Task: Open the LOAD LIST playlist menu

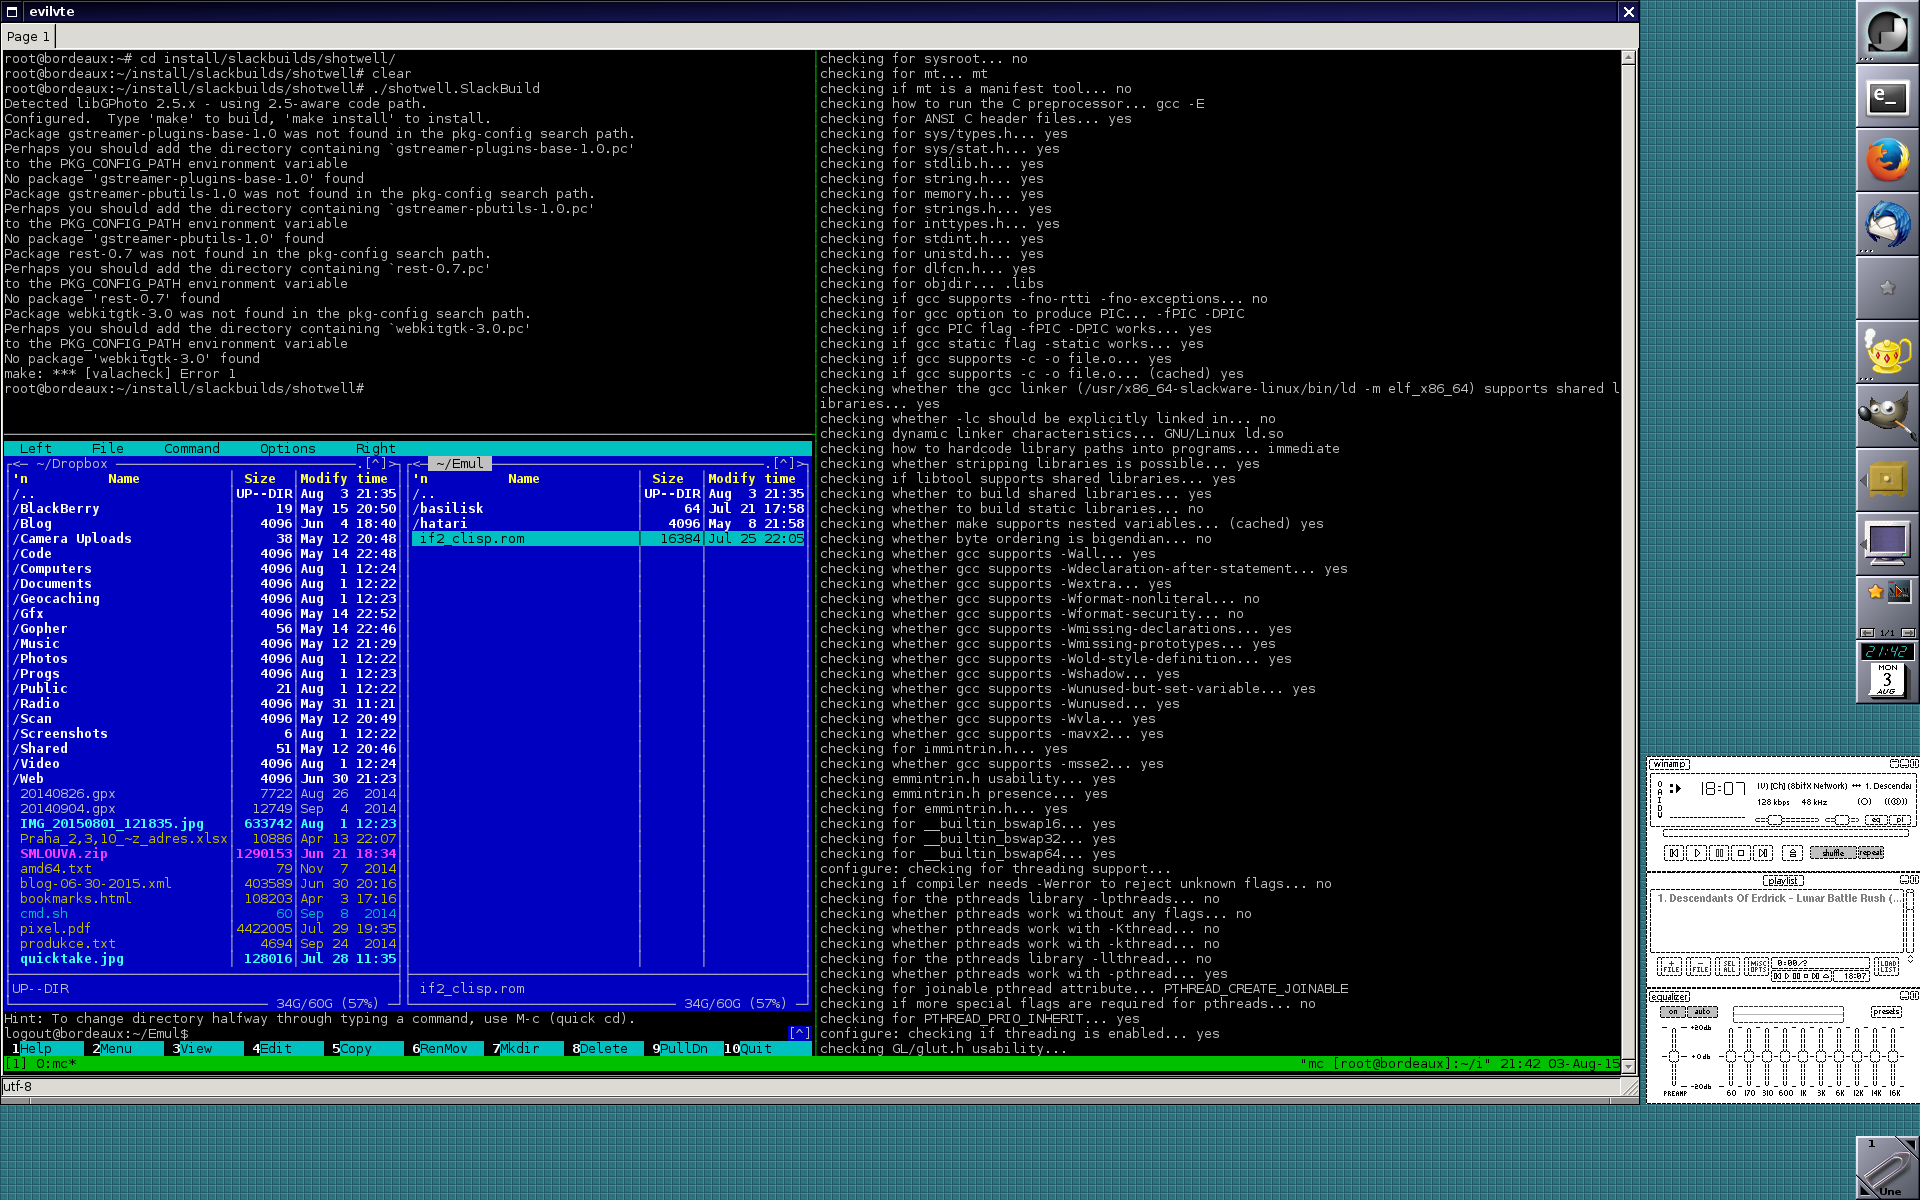Action: click(1887, 966)
